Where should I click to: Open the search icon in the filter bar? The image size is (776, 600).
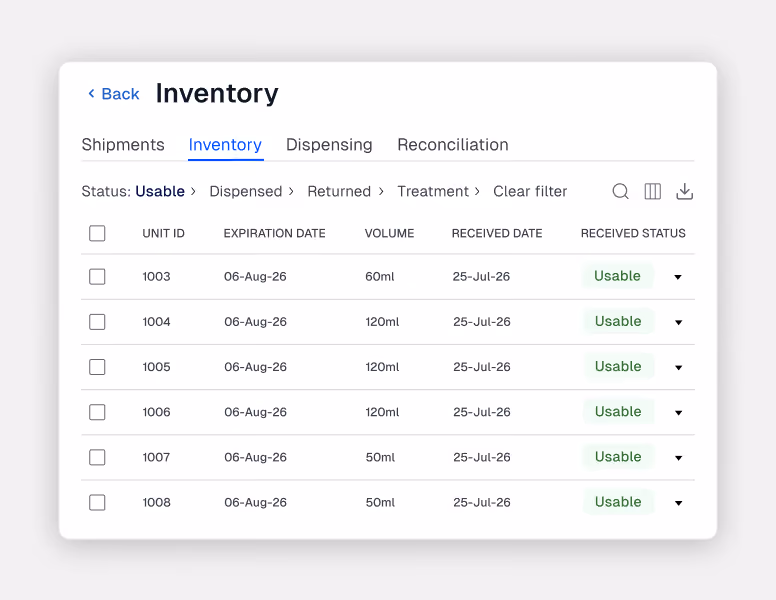coord(621,191)
